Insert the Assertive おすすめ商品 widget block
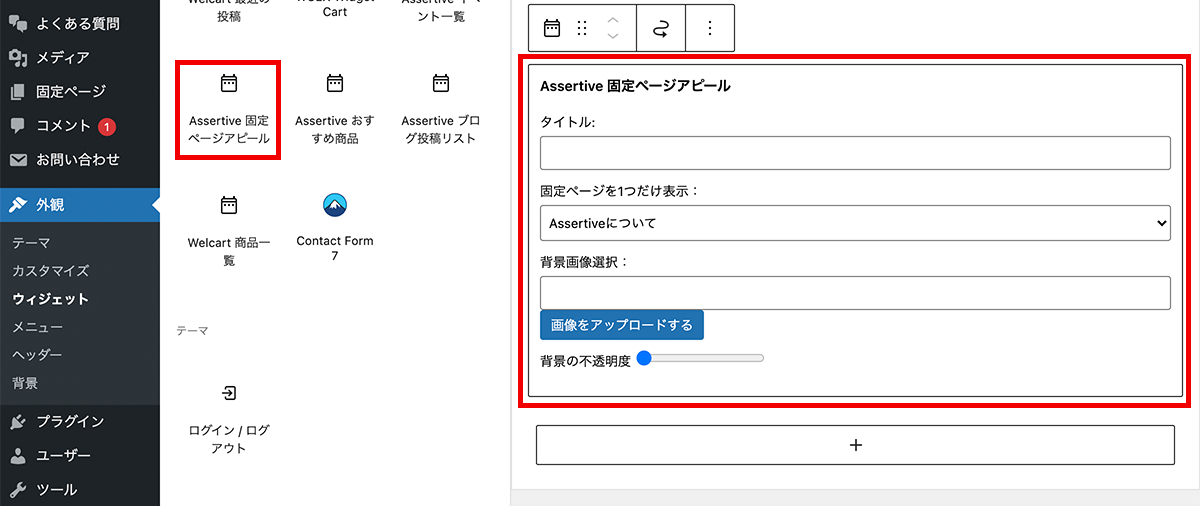This screenshot has height=506, width=1200. (x=335, y=110)
